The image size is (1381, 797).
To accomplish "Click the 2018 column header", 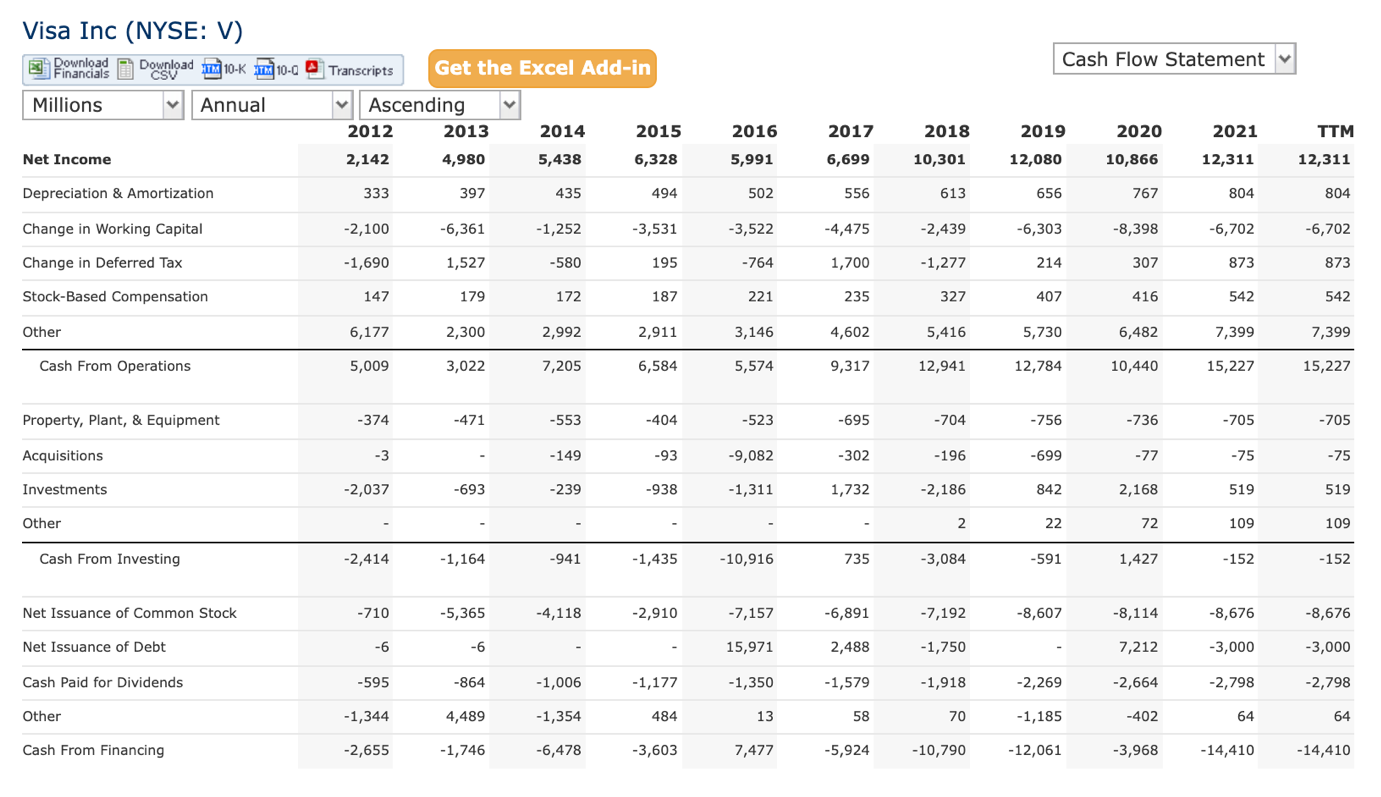I will pos(946,131).
